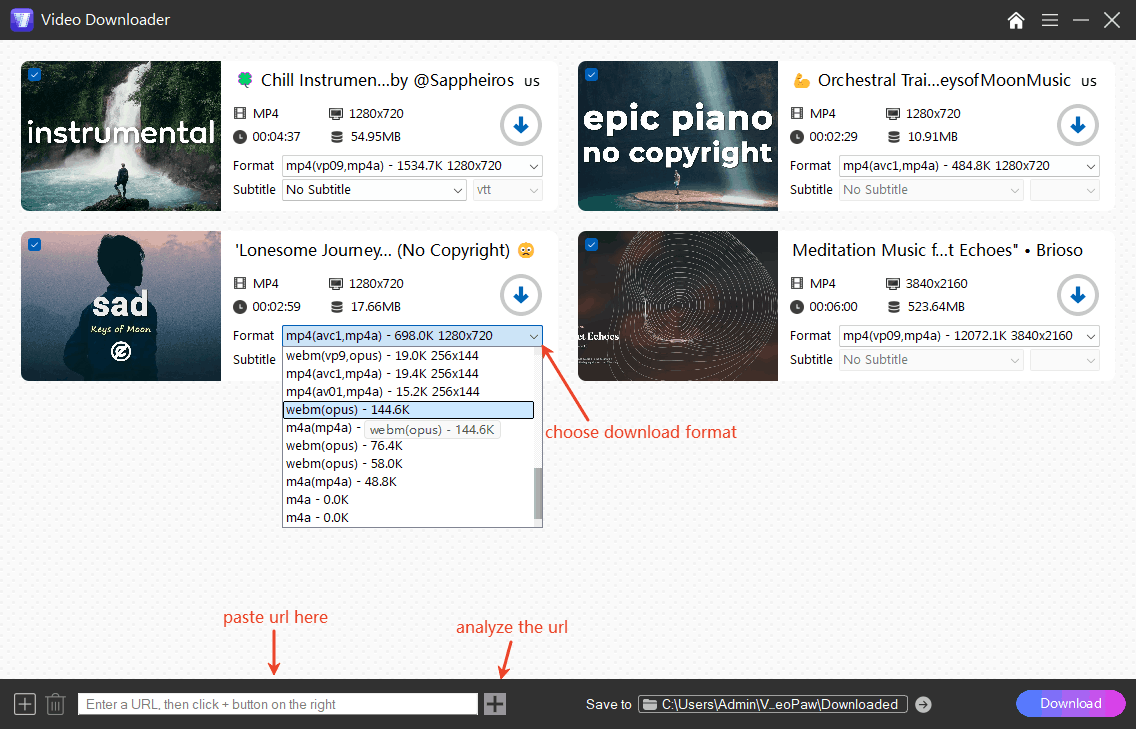Click the Orchestral Trailer video title
1136x729 pixels.
[944, 80]
